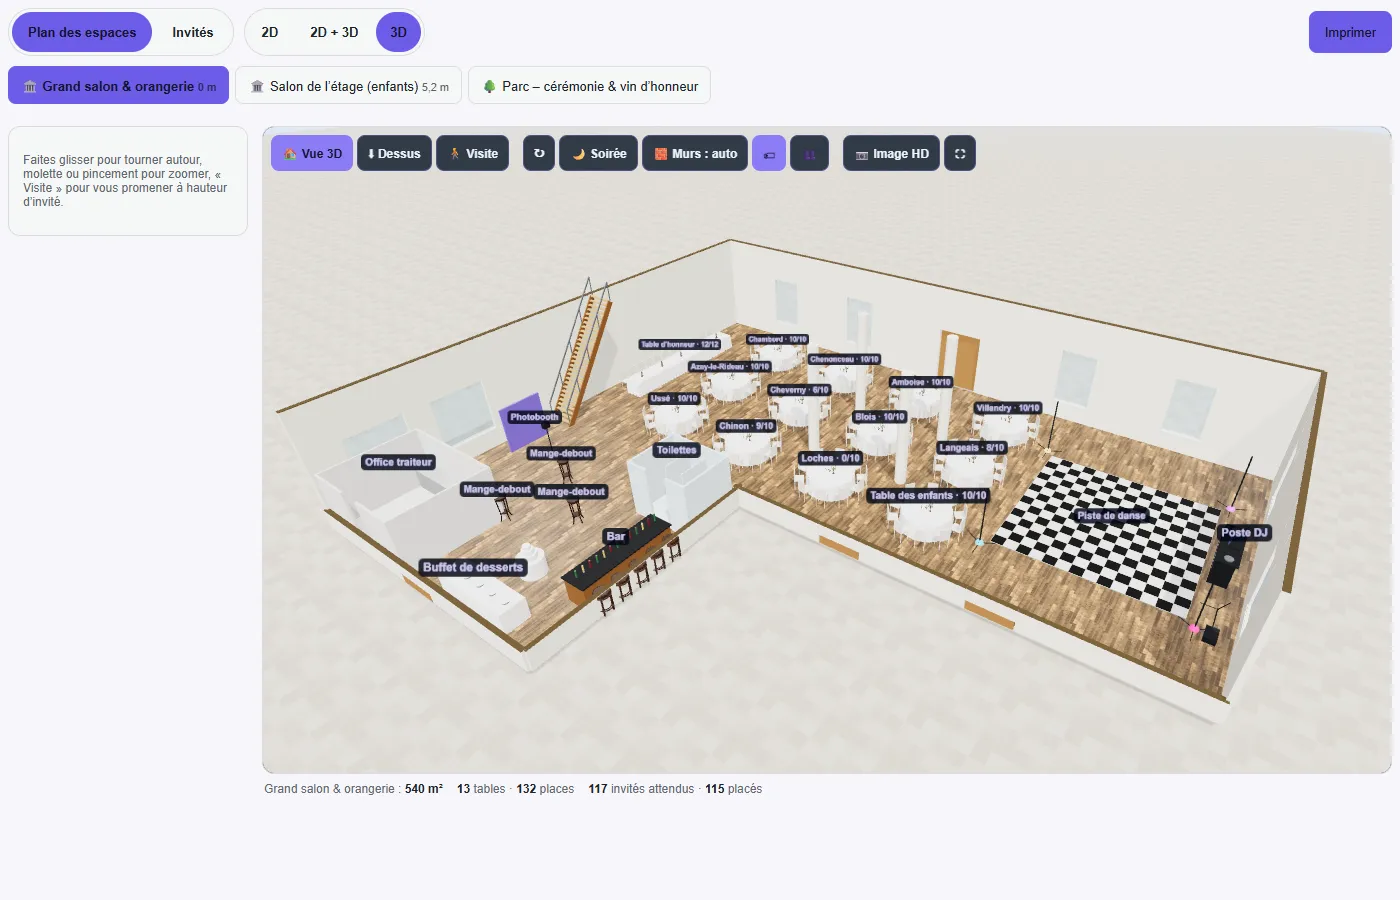Select the Table des enfants · 10/10 label
The height and width of the screenshot is (900, 1400).
click(x=928, y=495)
